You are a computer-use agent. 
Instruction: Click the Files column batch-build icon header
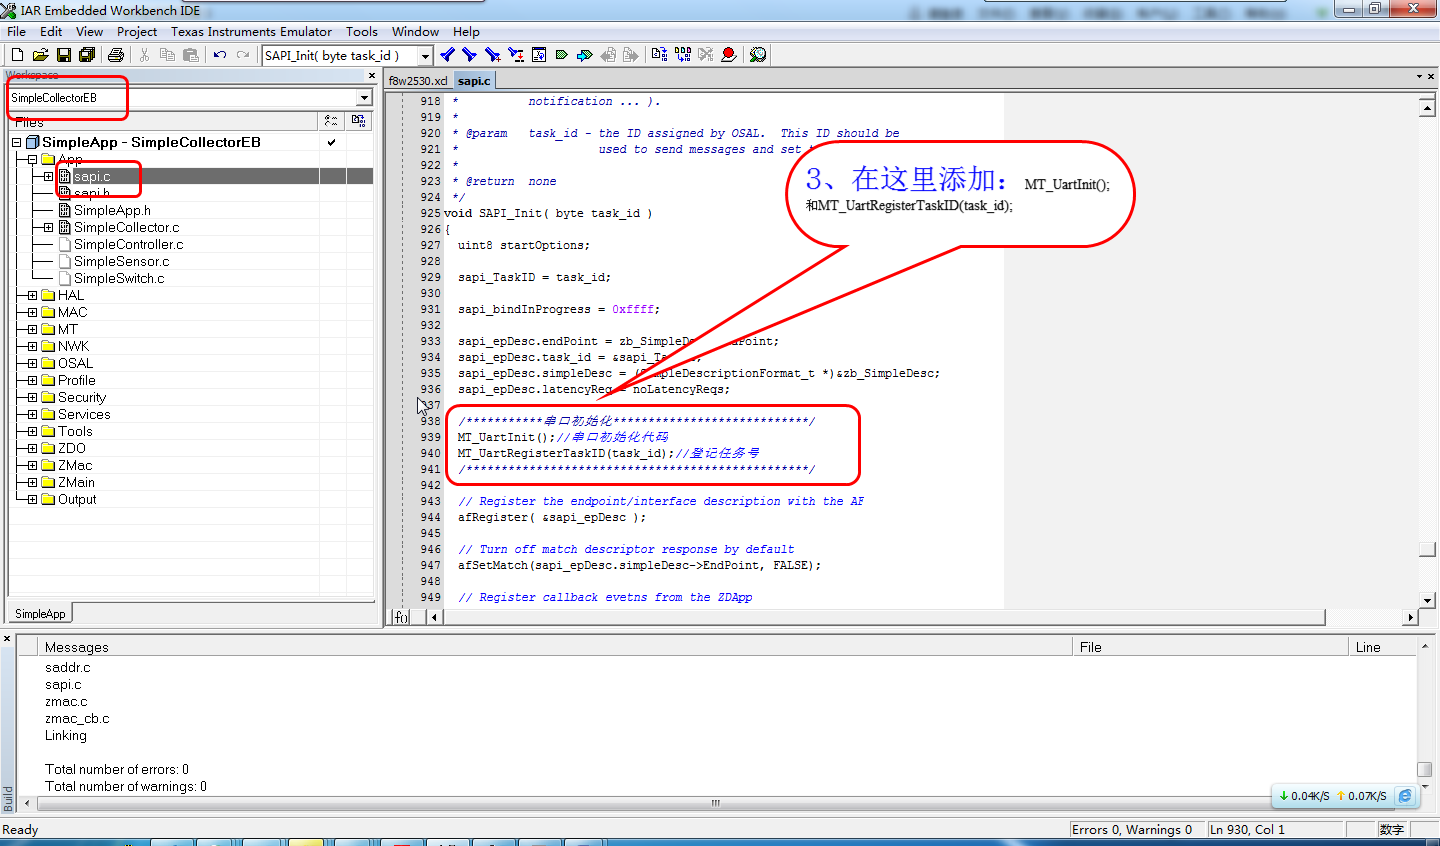click(358, 121)
